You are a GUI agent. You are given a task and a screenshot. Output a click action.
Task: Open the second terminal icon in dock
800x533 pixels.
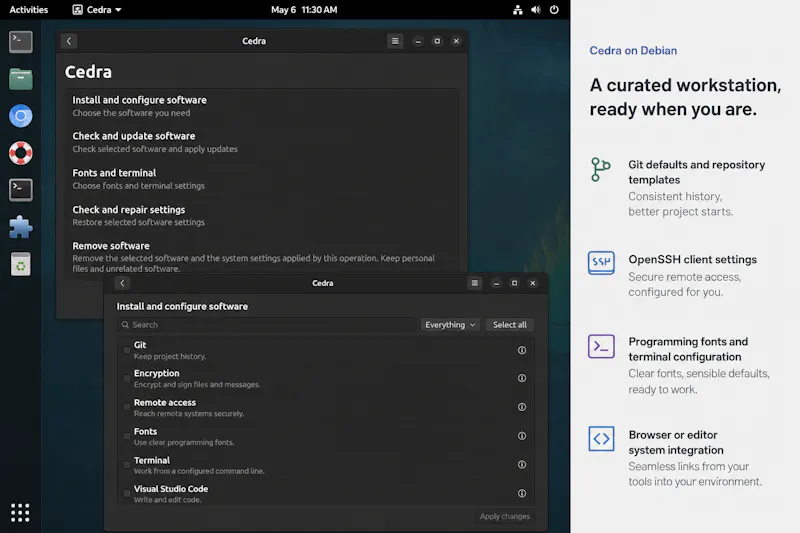(20, 190)
